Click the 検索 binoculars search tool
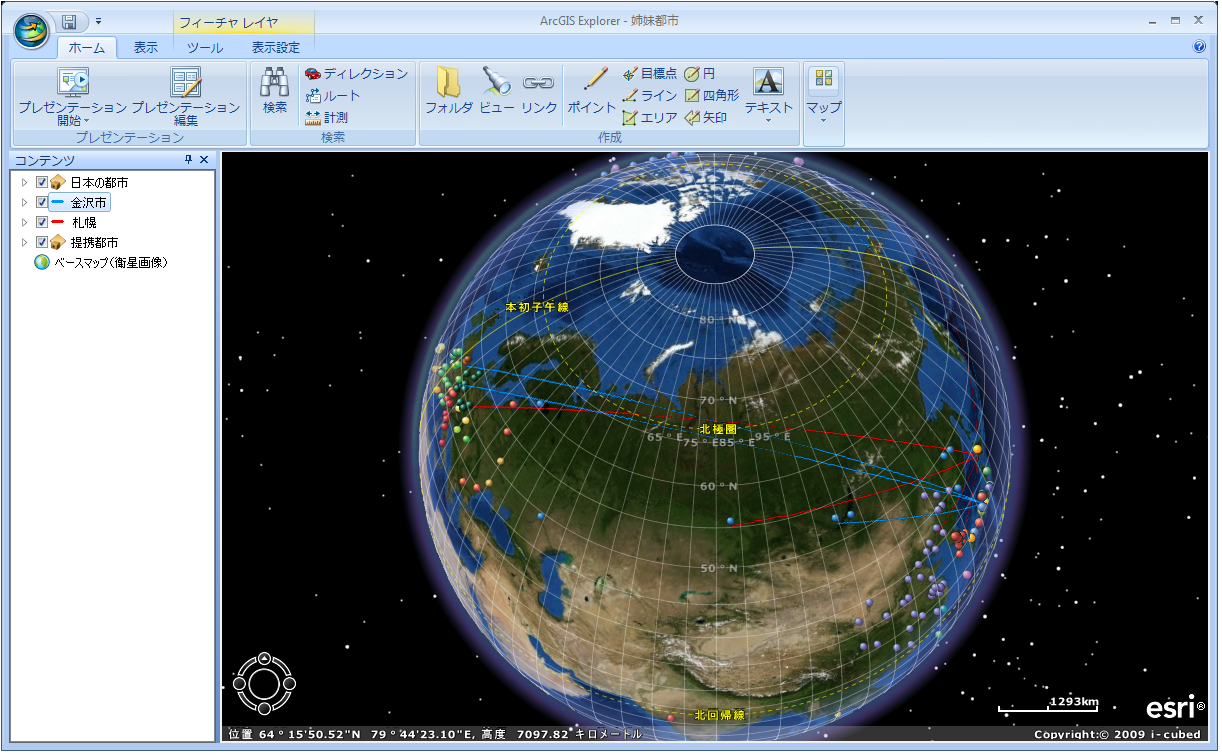 click(275, 91)
